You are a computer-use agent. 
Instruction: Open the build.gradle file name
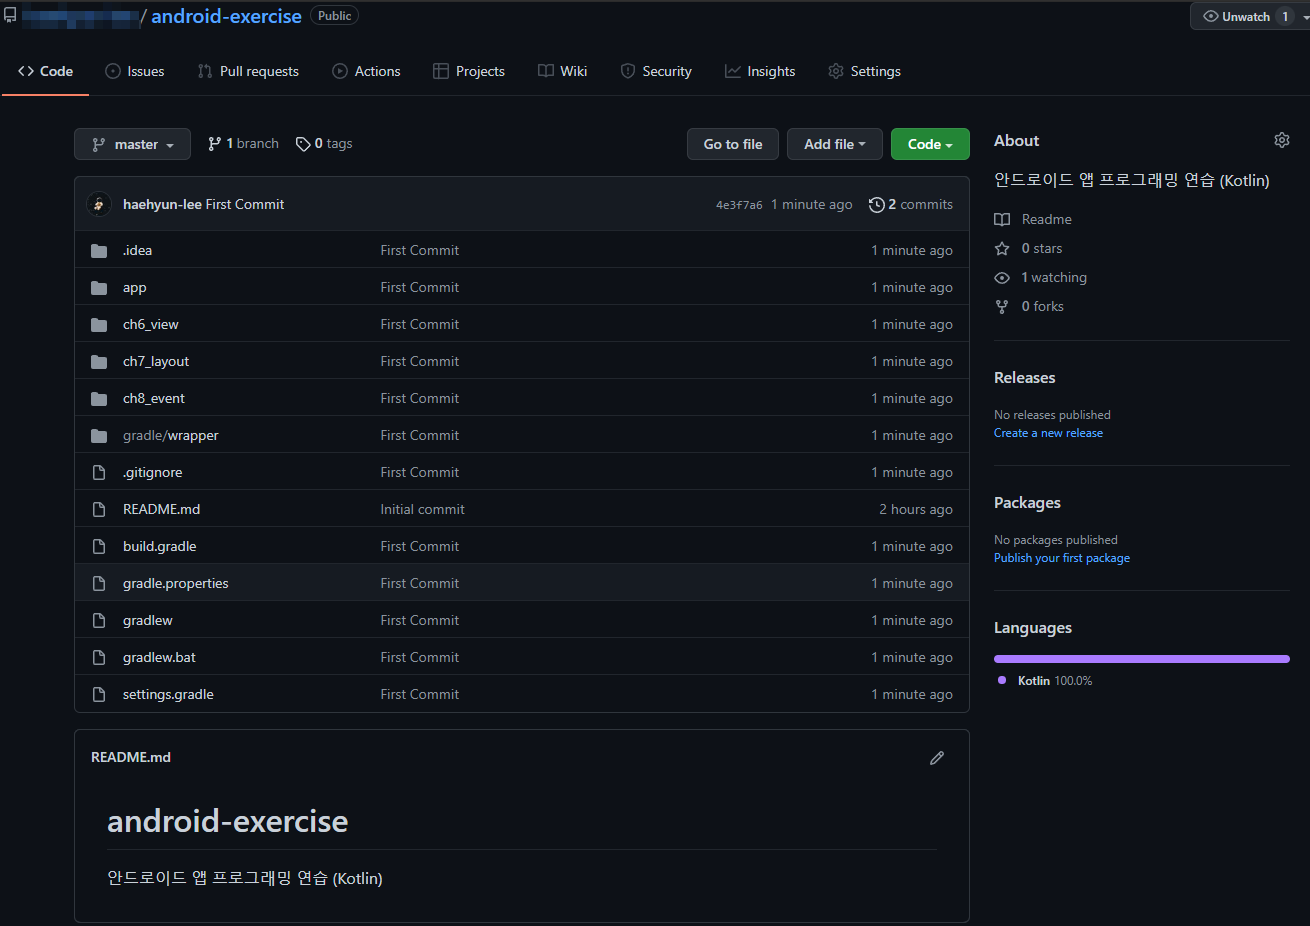[160, 546]
